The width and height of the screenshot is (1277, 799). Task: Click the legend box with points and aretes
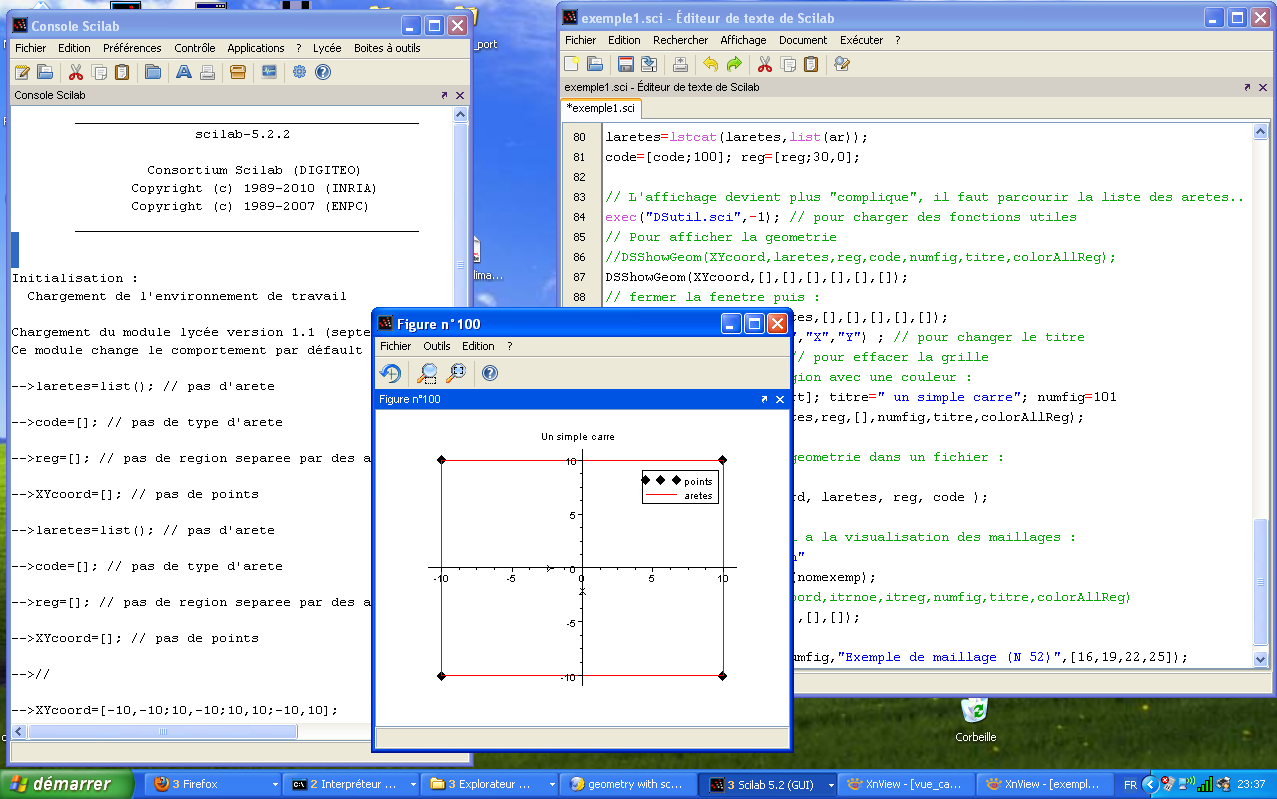[x=680, y=487]
